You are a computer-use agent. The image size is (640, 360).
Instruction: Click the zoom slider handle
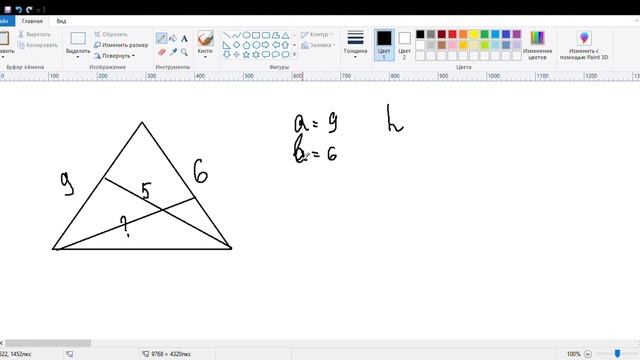tap(617, 353)
